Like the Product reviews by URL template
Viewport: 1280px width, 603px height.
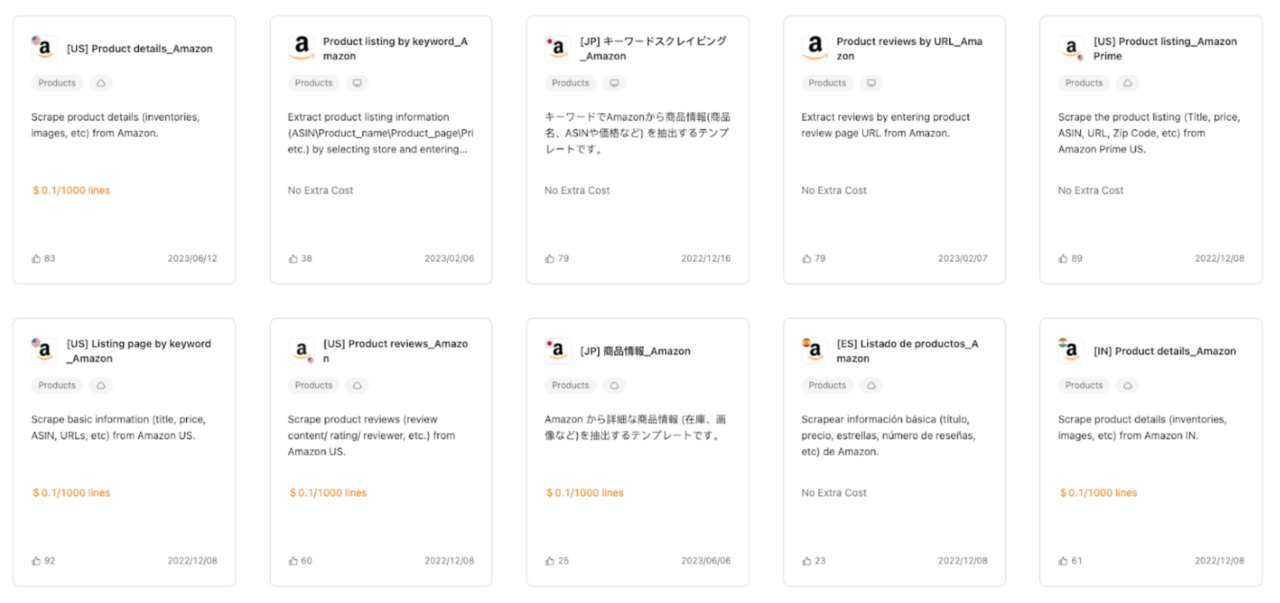807,258
